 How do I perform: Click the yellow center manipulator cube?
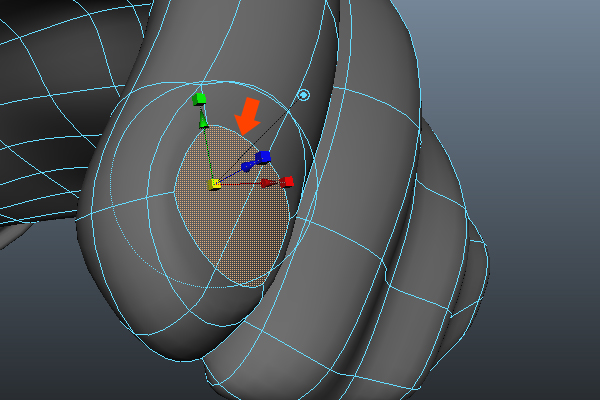coord(214,184)
